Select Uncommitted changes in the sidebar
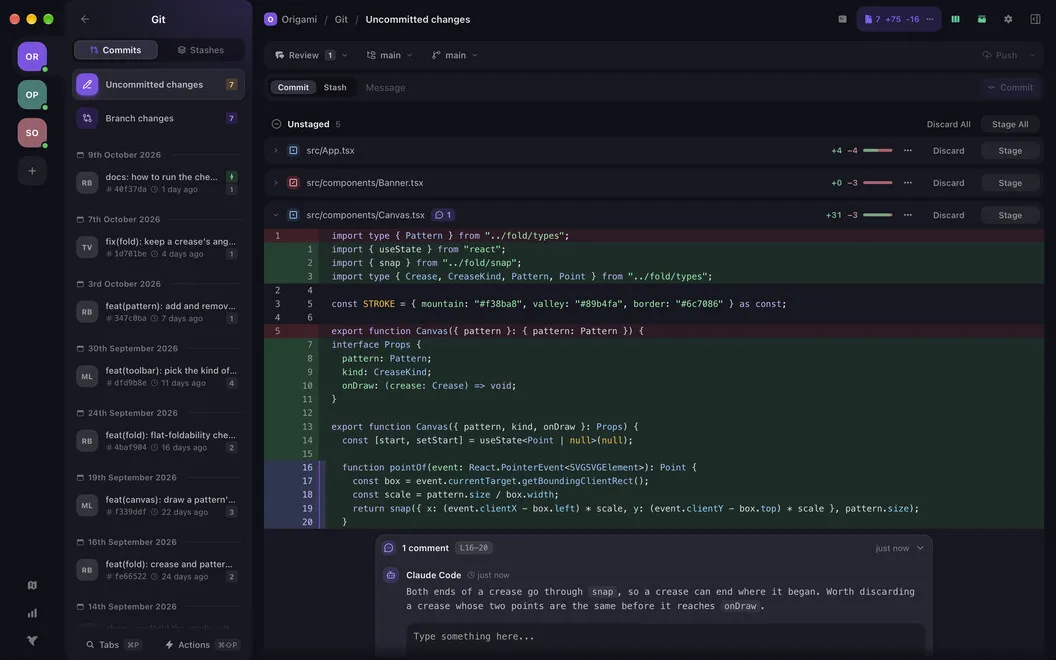The image size is (1056, 660). pyautogui.click(x=158, y=84)
